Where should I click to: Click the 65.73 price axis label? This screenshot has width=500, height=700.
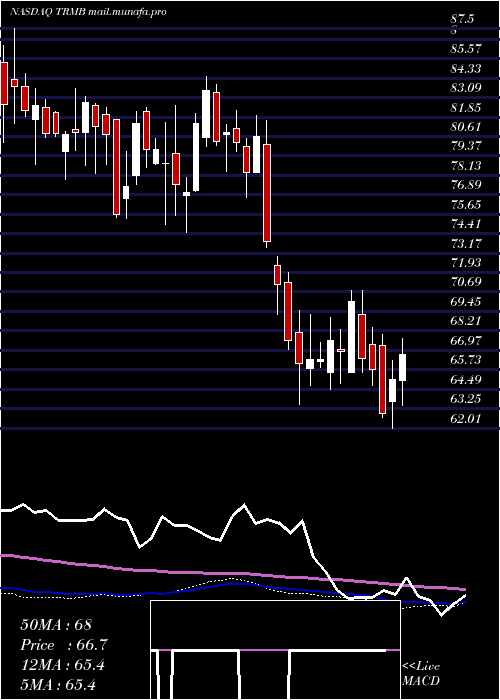[x=466, y=360]
